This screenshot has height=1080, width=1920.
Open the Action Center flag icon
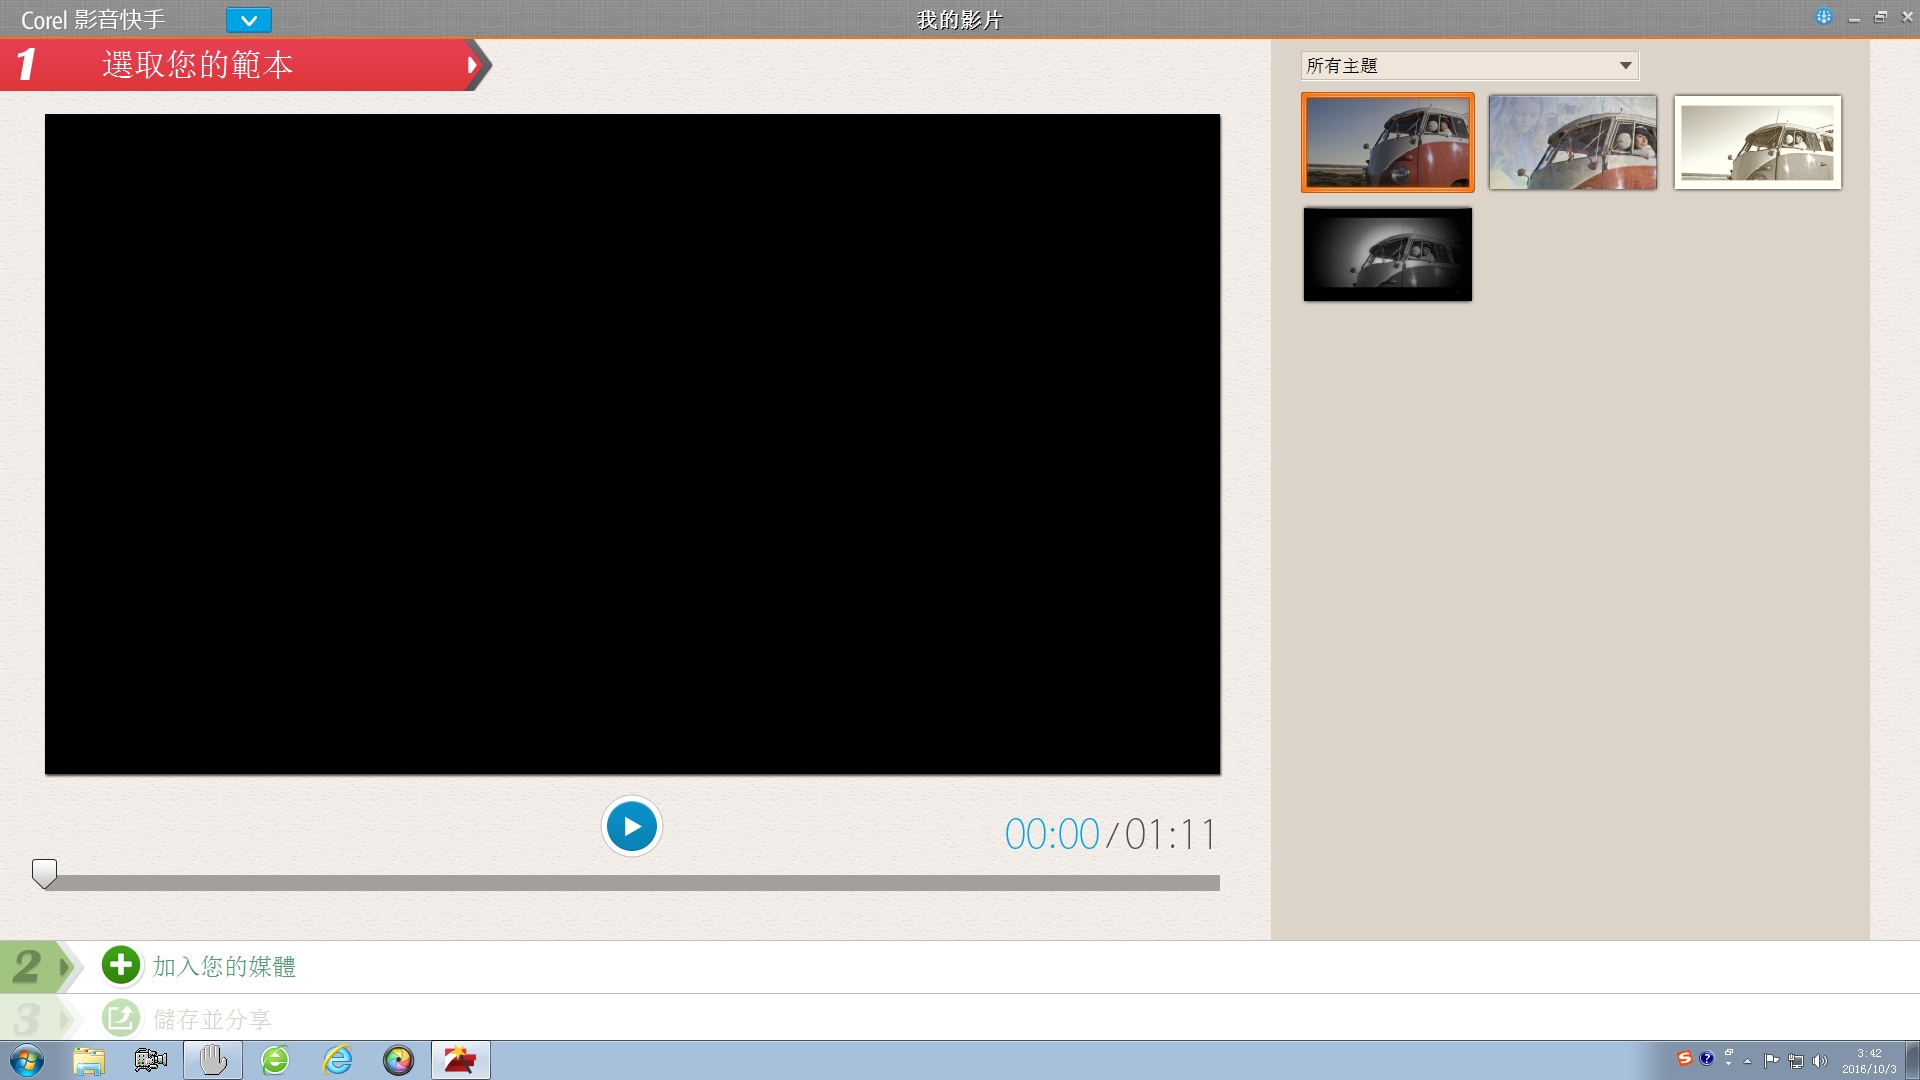[x=1771, y=1061]
